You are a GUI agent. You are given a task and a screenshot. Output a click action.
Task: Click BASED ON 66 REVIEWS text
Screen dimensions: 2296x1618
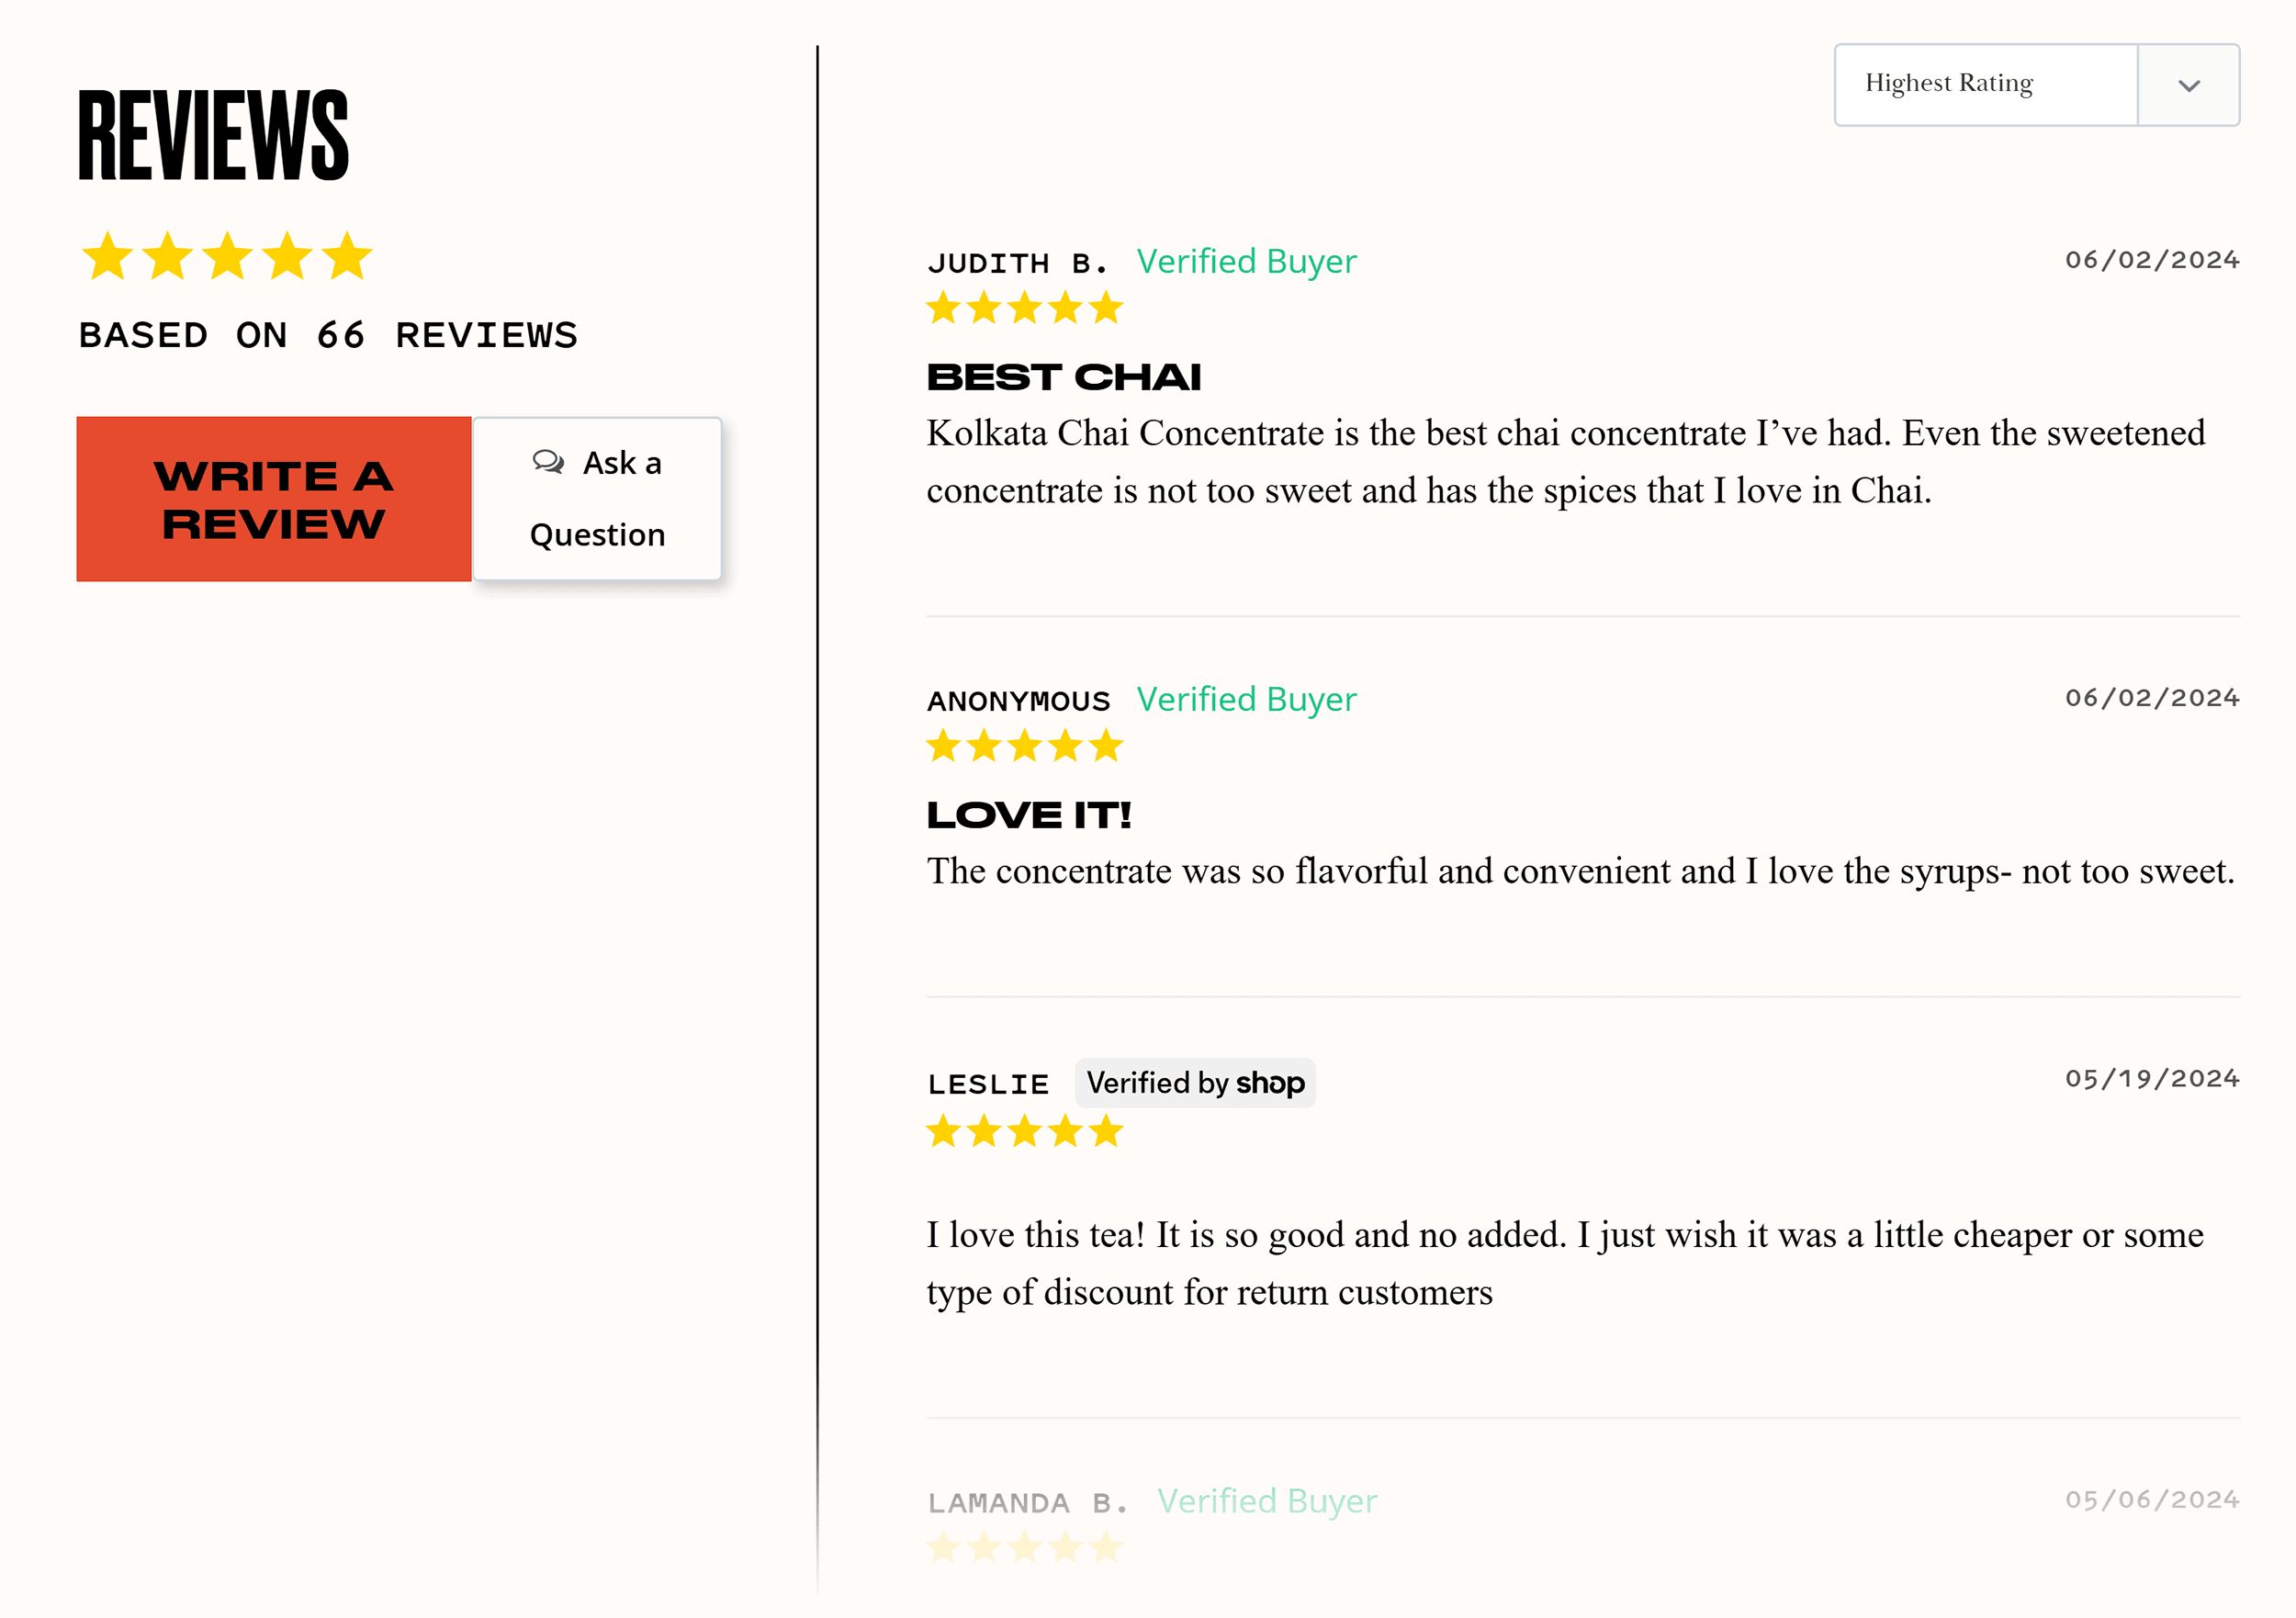tap(327, 335)
